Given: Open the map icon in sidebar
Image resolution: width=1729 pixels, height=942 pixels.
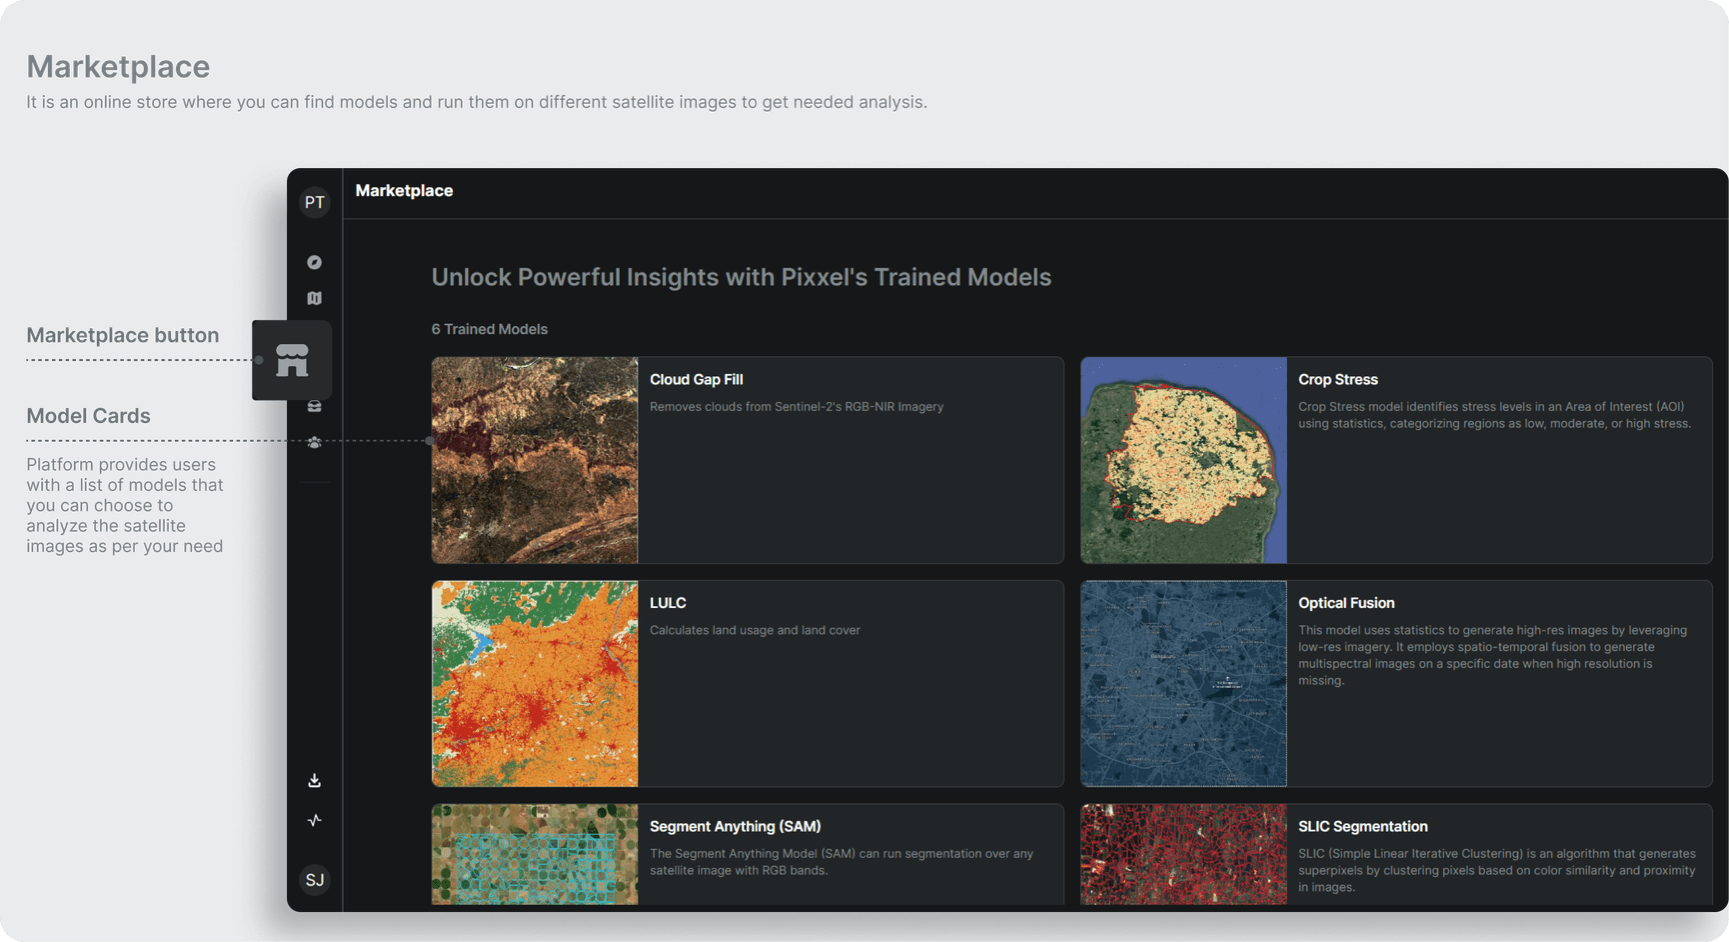Looking at the screenshot, I should (315, 298).
